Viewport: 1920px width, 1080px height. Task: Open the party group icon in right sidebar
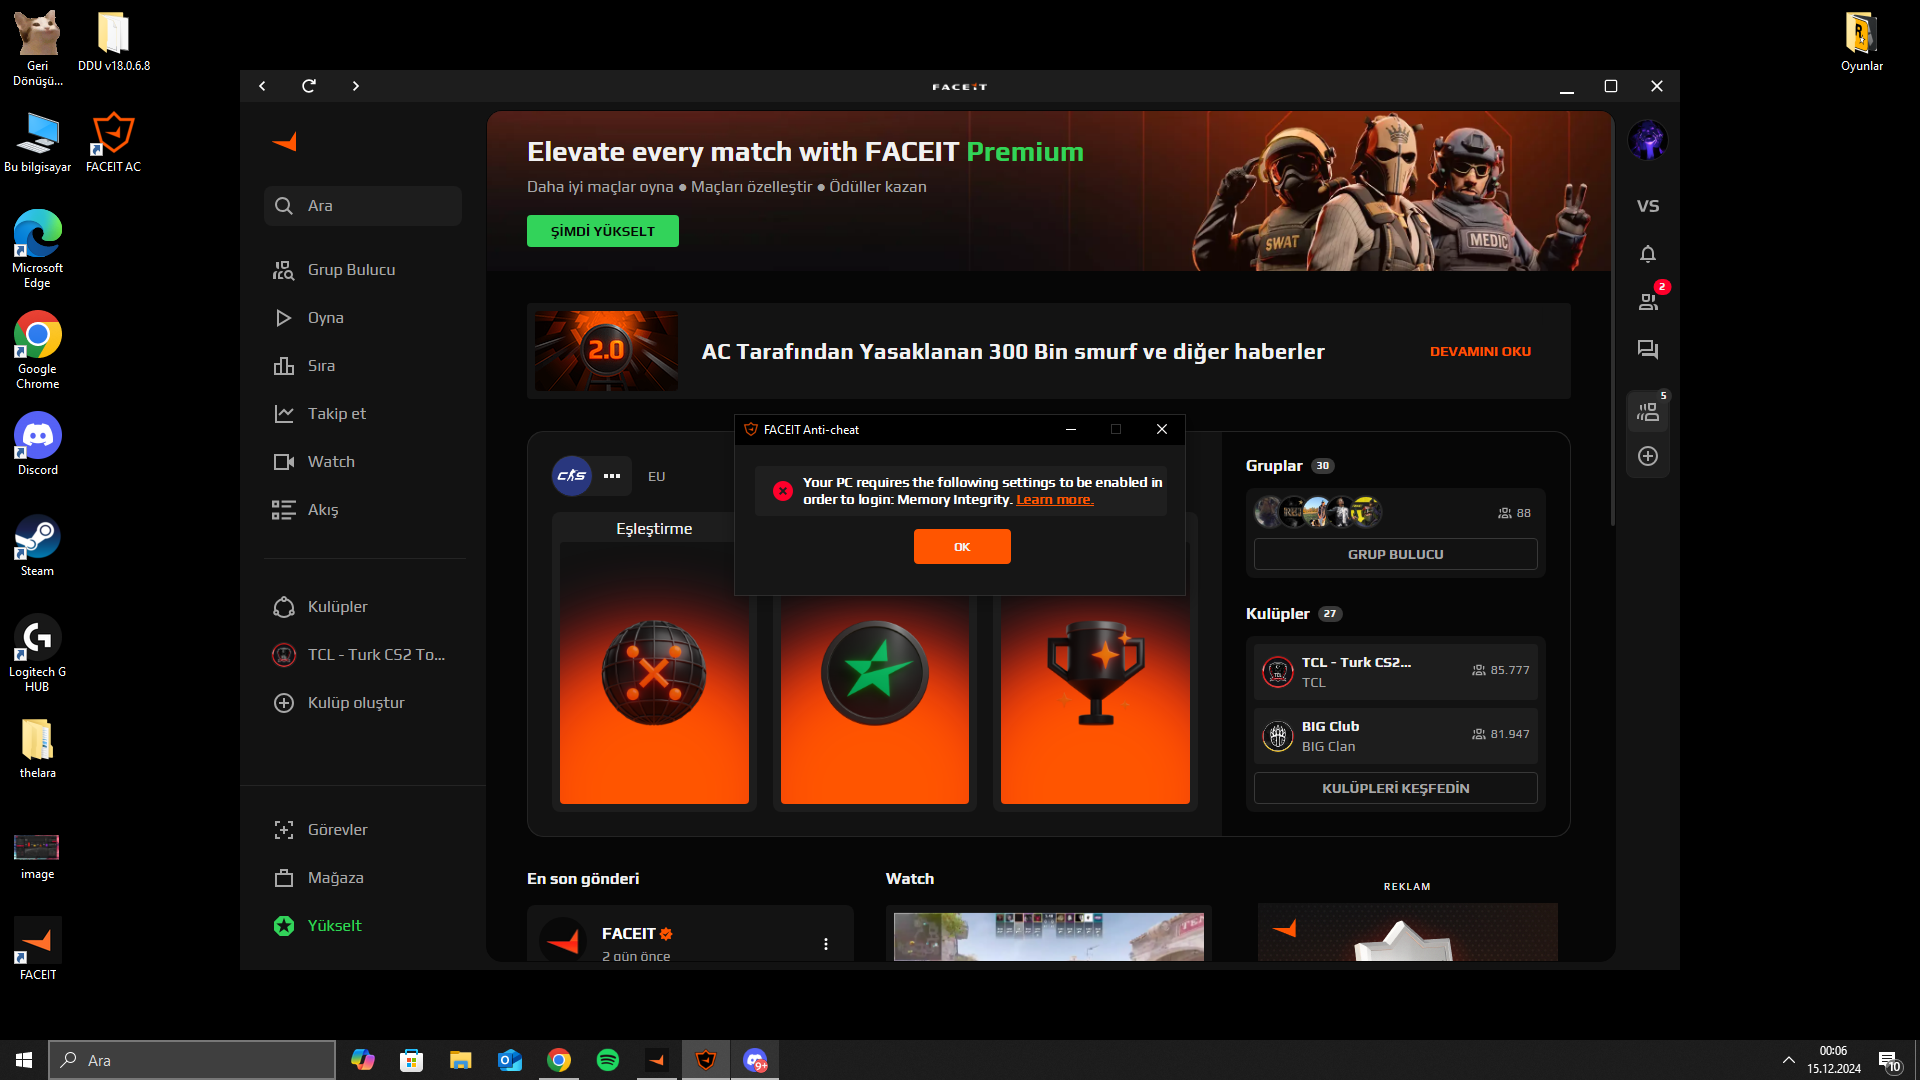pyautogui.click(x=1648, y=411)
